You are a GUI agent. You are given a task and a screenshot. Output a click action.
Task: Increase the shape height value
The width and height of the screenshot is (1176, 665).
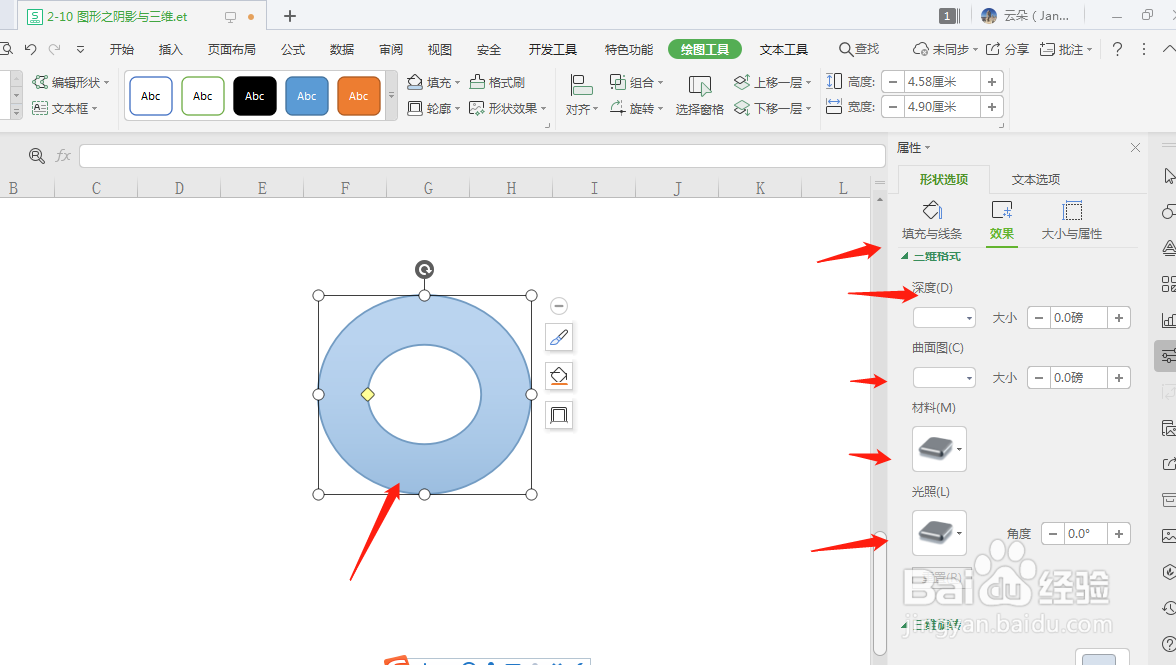pyautogui.click(x=992, y=82)
